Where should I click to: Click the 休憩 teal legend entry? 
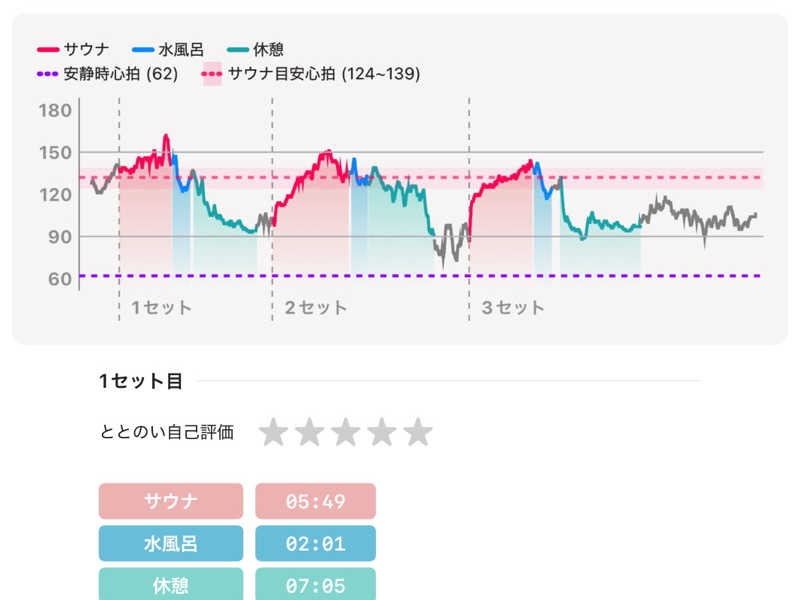(x=263, y=49)
